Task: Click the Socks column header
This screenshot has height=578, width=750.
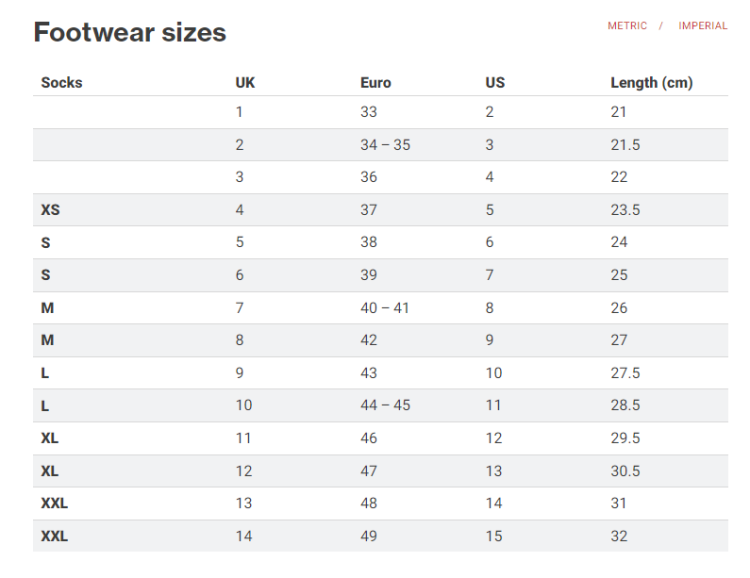Action: click(x=62, y=82)
